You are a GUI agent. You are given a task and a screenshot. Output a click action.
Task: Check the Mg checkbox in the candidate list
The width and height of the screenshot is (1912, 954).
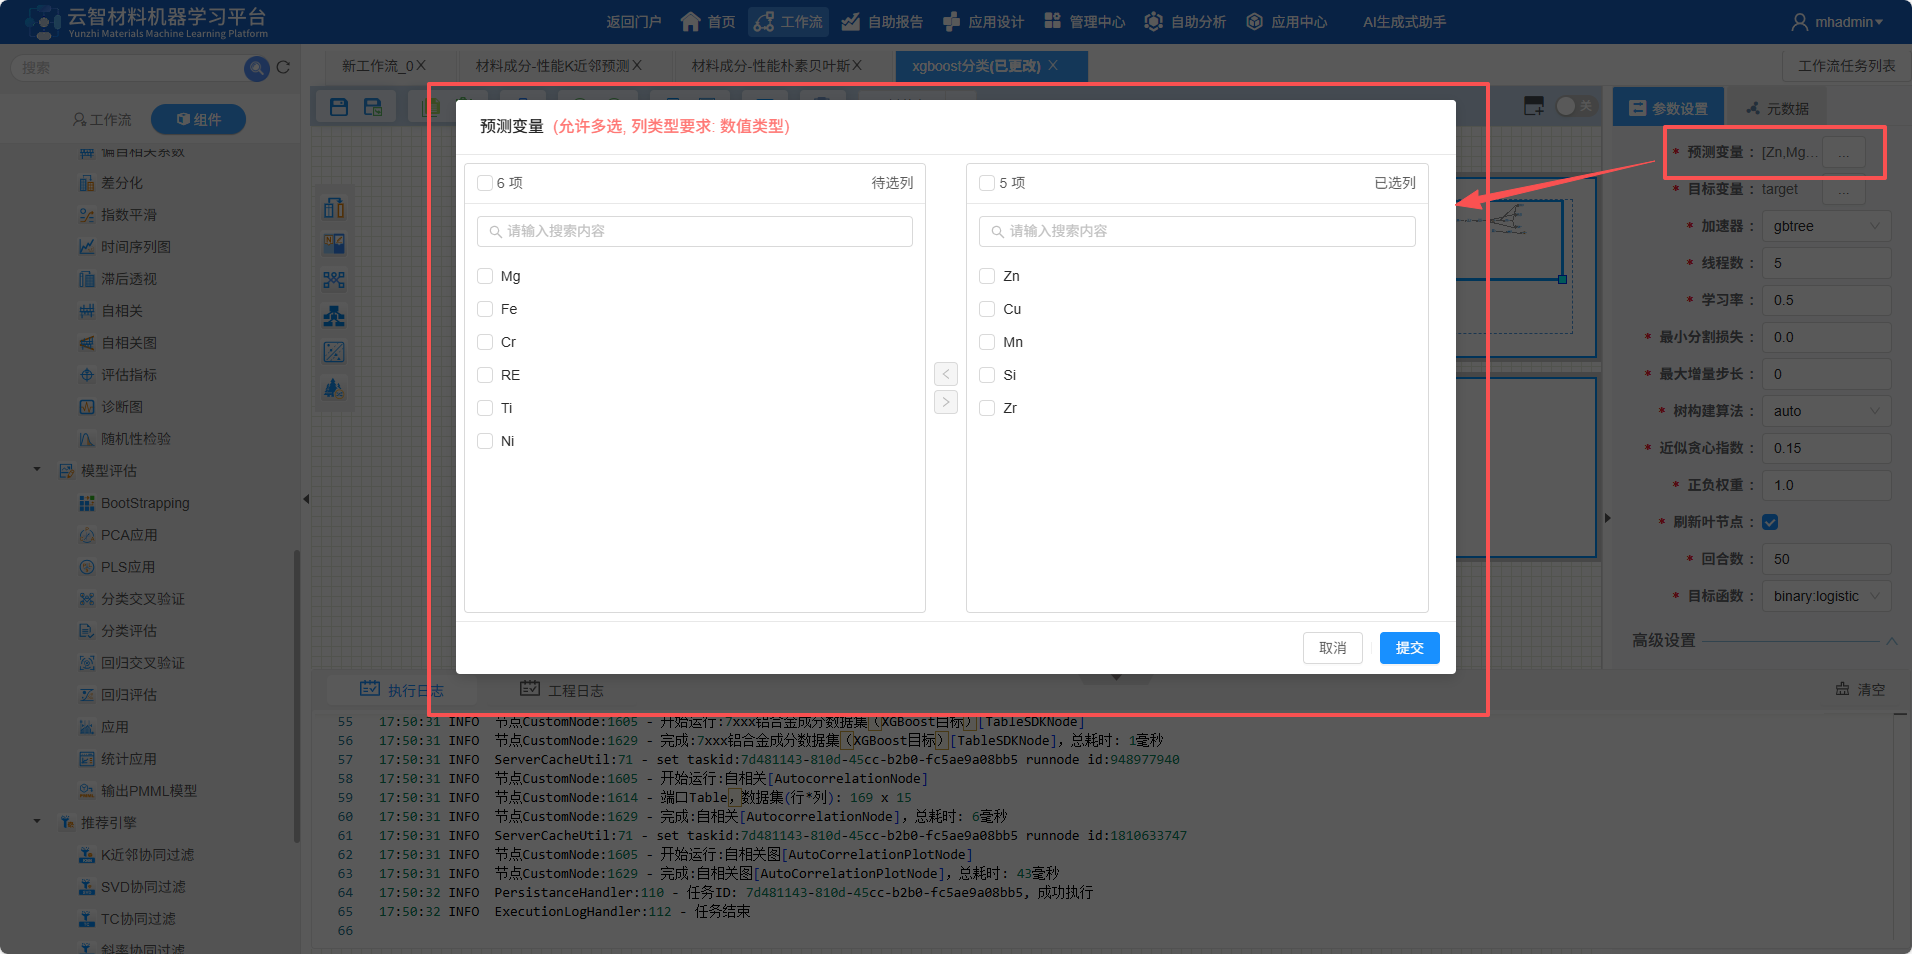coord(485,275)
